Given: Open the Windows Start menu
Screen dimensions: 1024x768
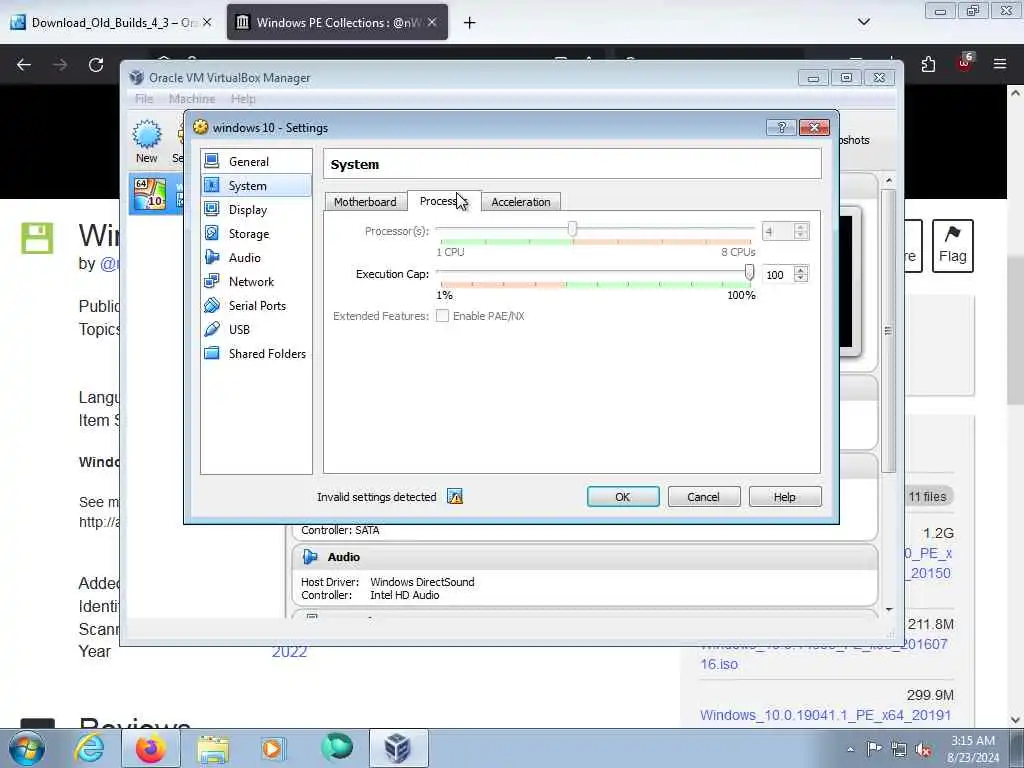Looking at the screenshot, I should (x=26, y=748).
